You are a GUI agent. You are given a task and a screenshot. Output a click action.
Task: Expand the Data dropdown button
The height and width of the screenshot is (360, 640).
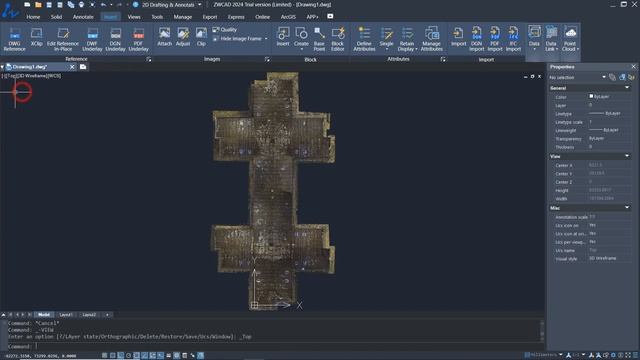point(534,49)
